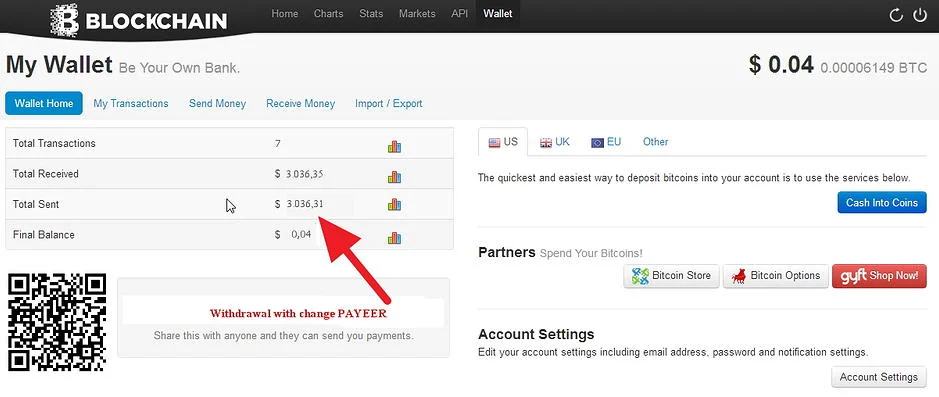Open chart icon for Final Balance

(x=394, y=238)
